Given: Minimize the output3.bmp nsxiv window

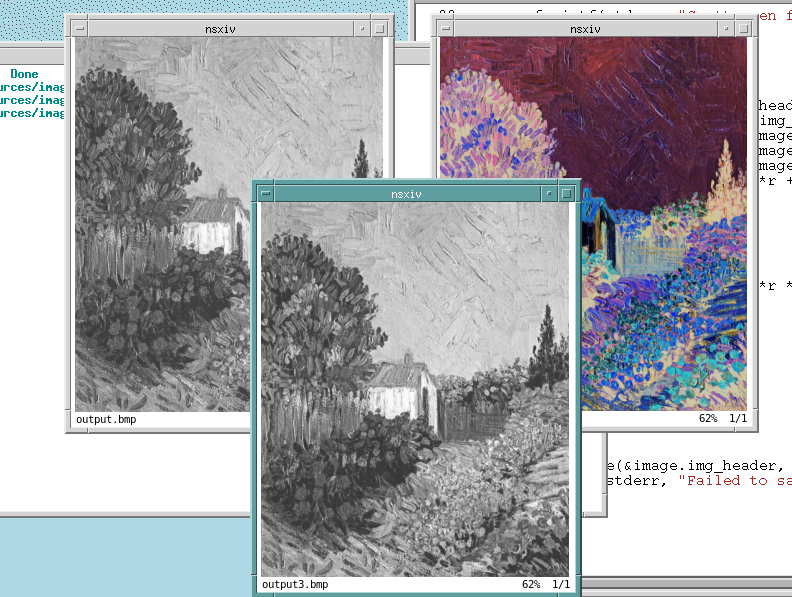Looking at the screenshot, I should coord(549,193).
